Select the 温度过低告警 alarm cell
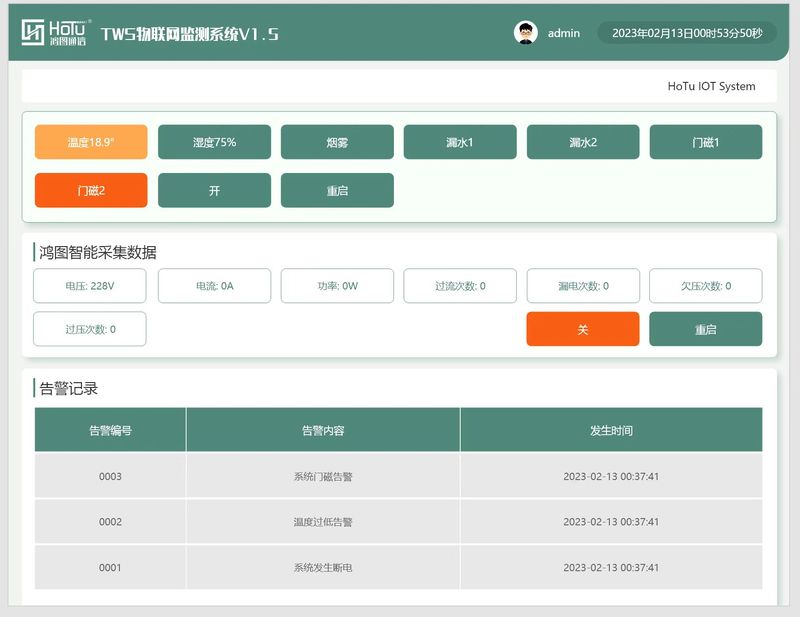The height and width of the screenshot is (617, 800). [x=323, y=522]
